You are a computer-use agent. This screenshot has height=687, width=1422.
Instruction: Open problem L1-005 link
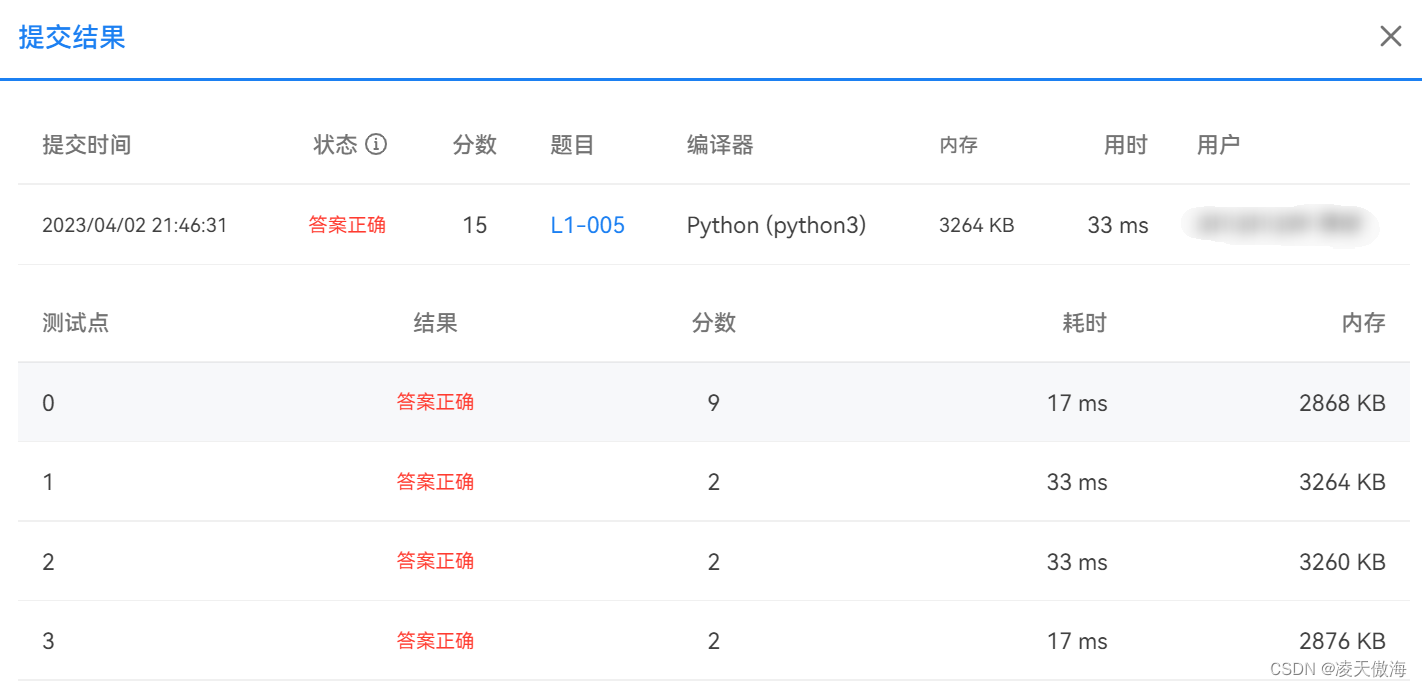click(587, 225)
